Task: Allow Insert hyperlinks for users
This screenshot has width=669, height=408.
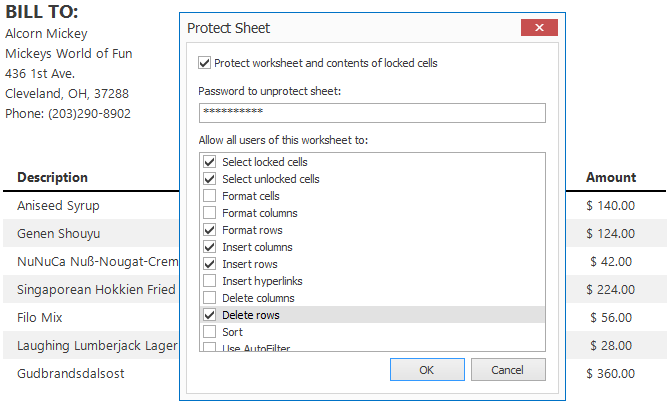Action: (209, 281)
